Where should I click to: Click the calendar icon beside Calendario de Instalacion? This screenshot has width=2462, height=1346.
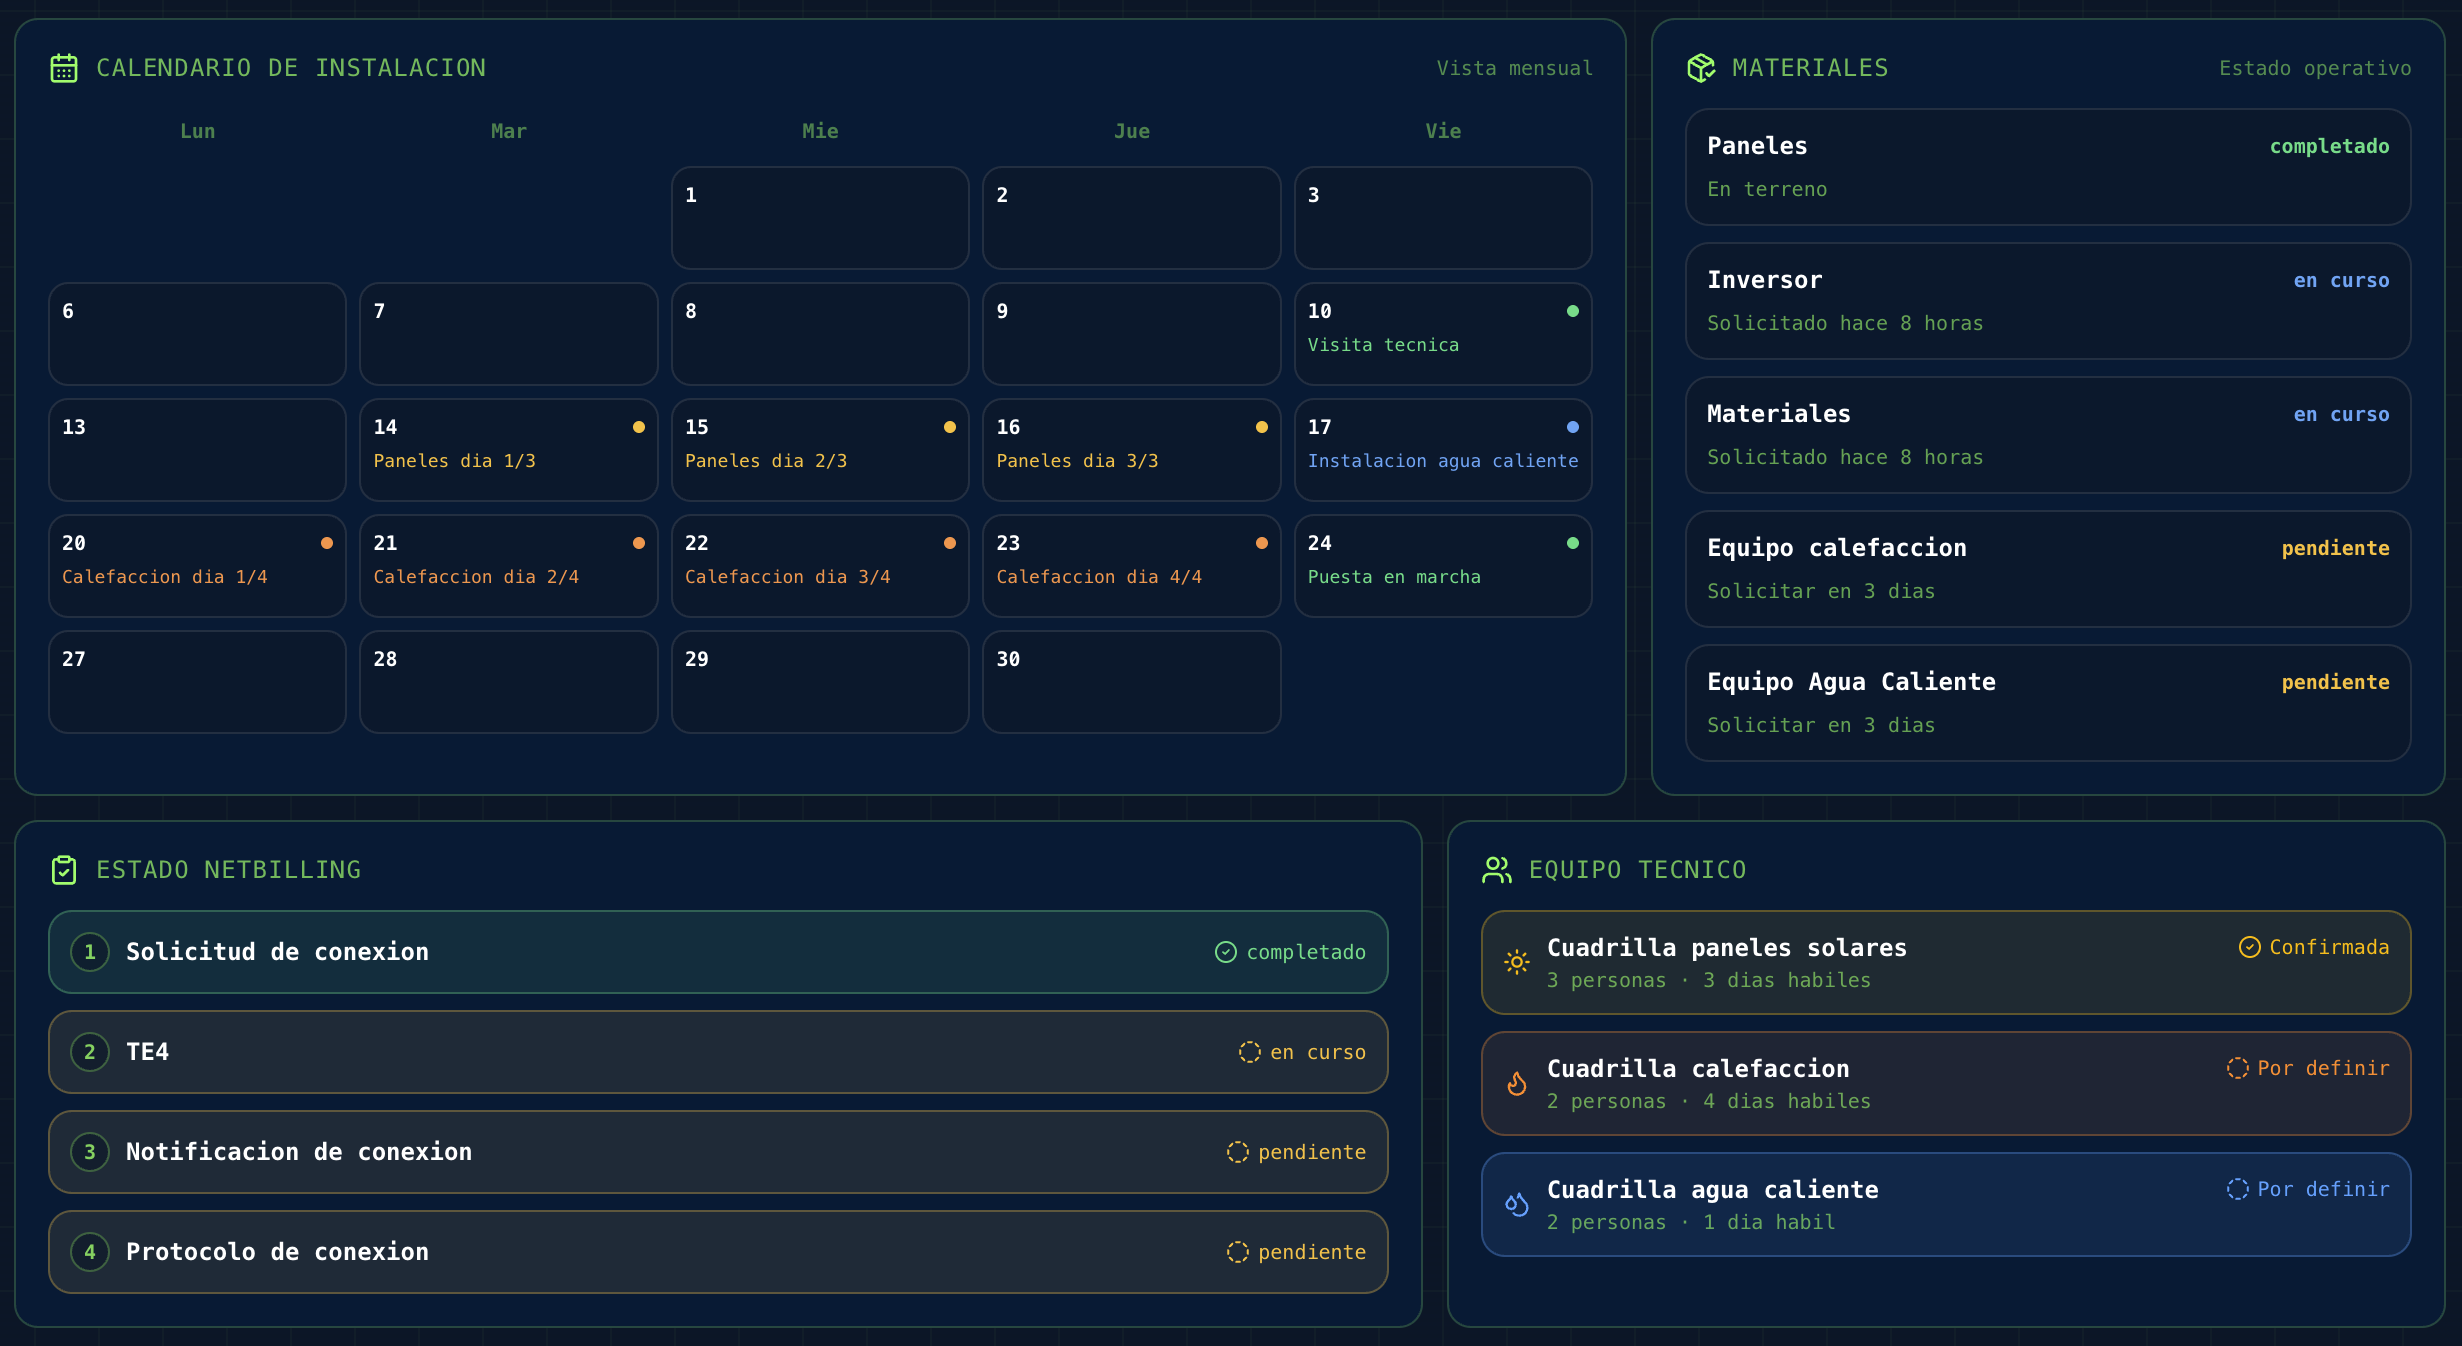64,68
